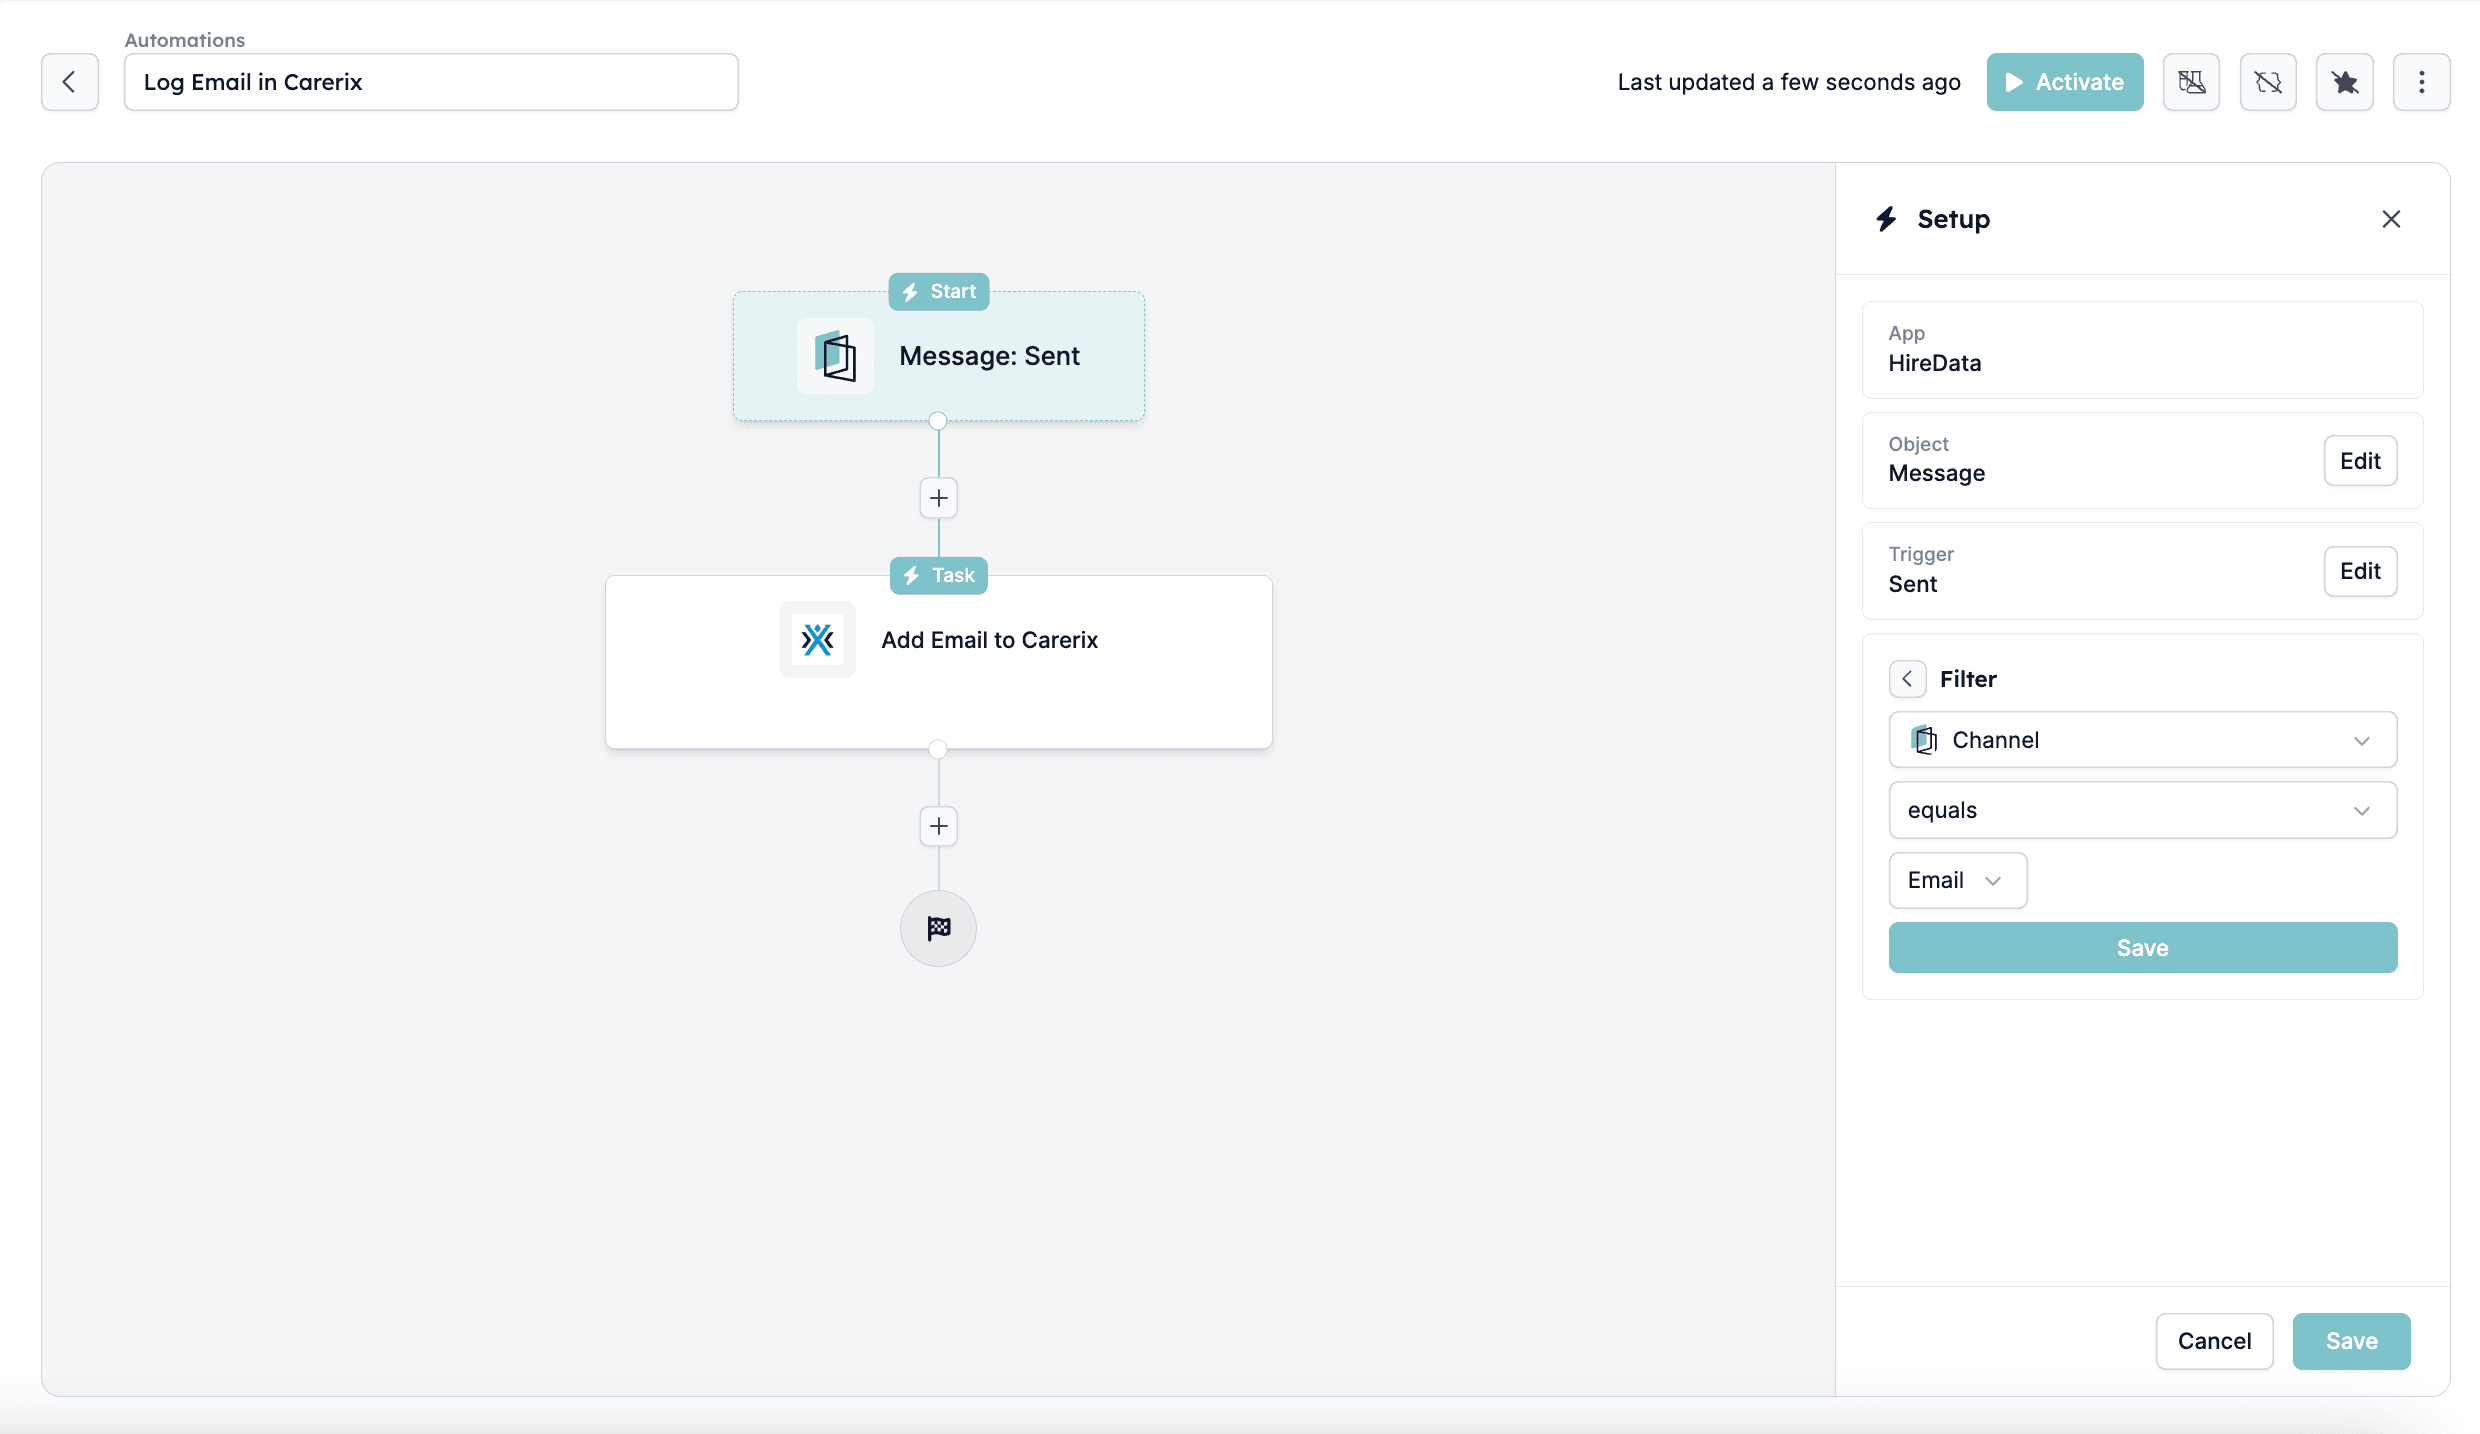The height and width of the screenshot is (1434, 2480).
Task: Click the Task badge on the task node
Action: pyautogui.click(x=938, y=576)
